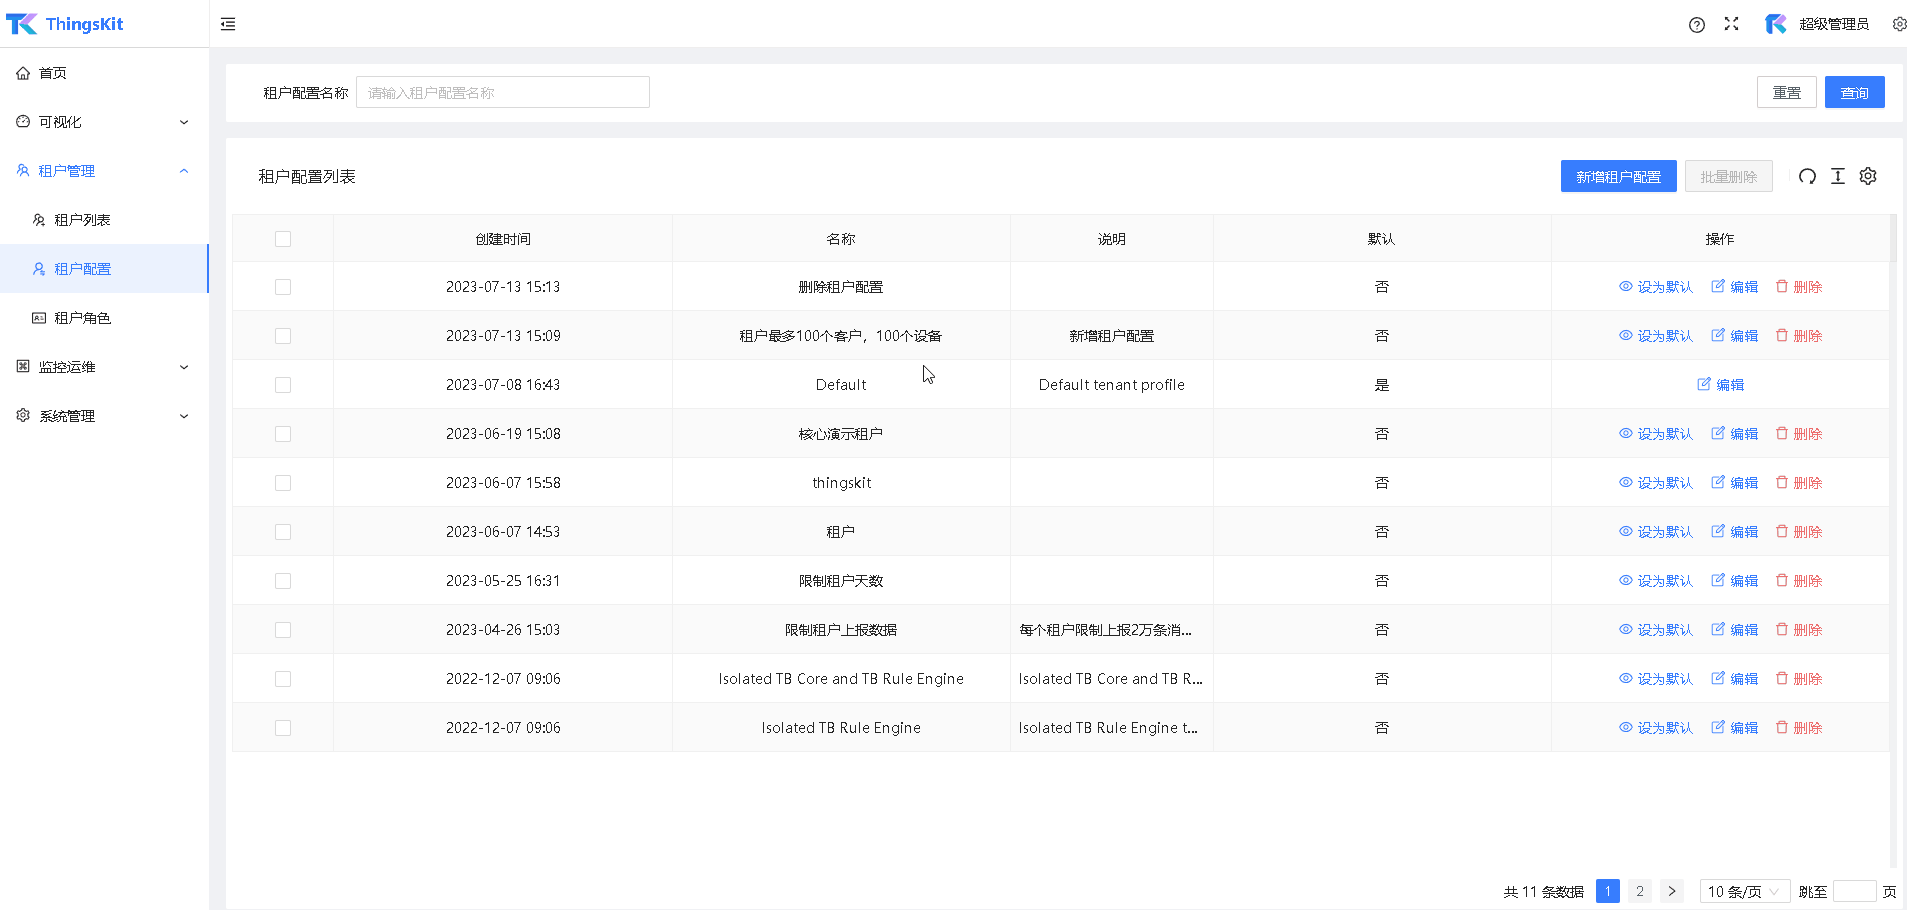1907x910 pixels.
Task: Select checkbox for 限制租户天数 row
Action: [283, 581]
